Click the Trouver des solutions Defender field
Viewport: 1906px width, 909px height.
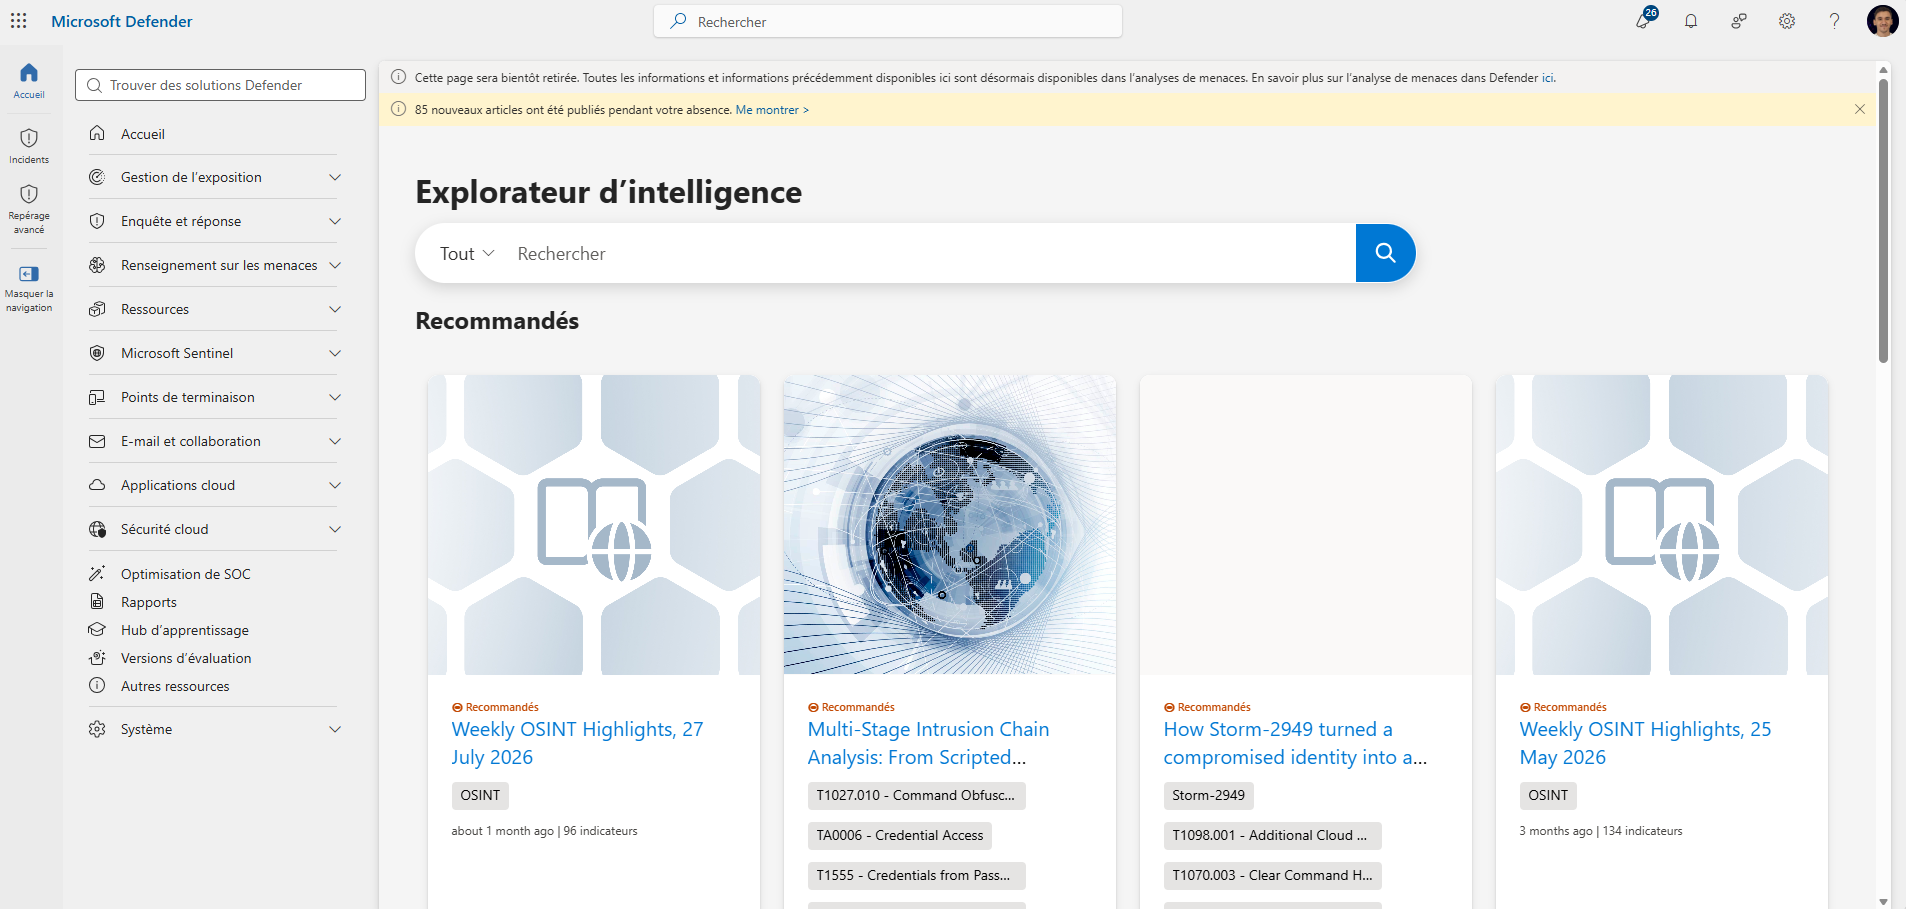tap(220, 85)
